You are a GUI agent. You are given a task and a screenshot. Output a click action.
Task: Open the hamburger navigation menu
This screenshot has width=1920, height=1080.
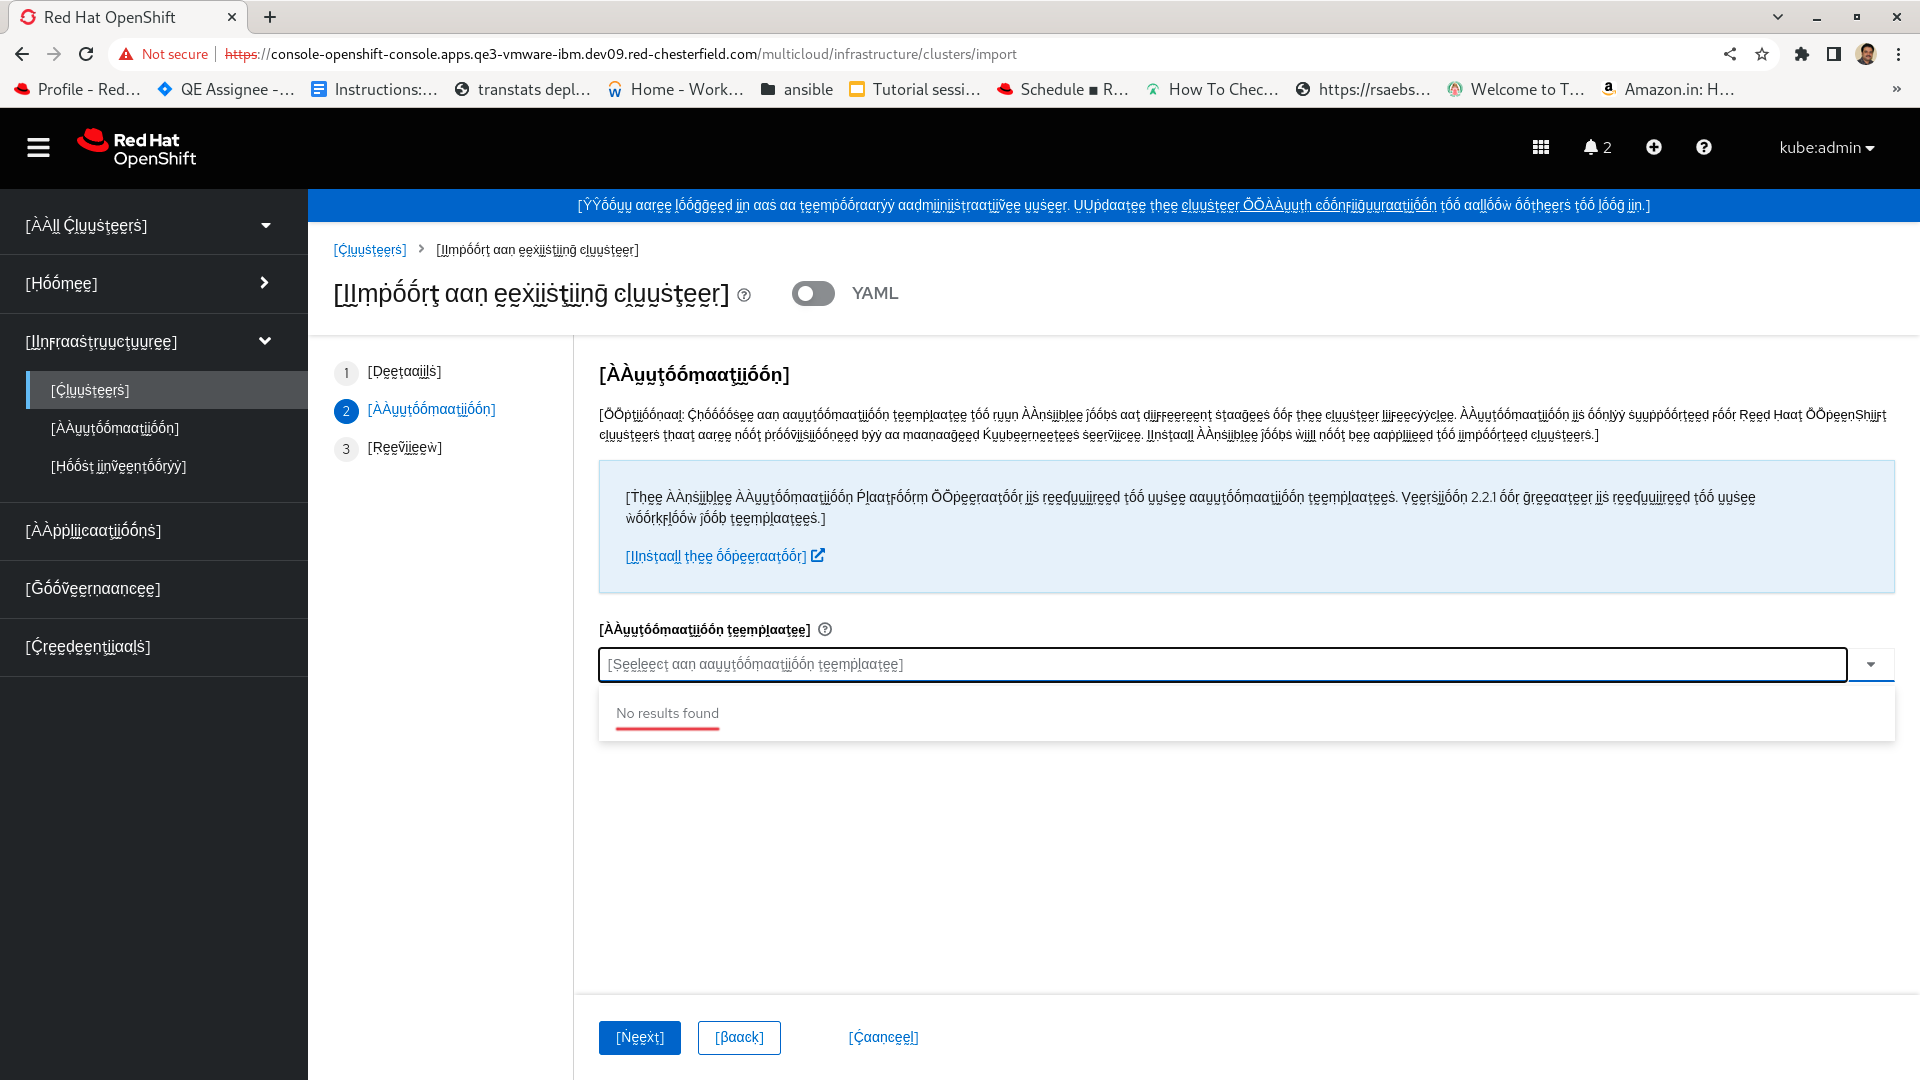pyautogui.click(x=38, y=148)
